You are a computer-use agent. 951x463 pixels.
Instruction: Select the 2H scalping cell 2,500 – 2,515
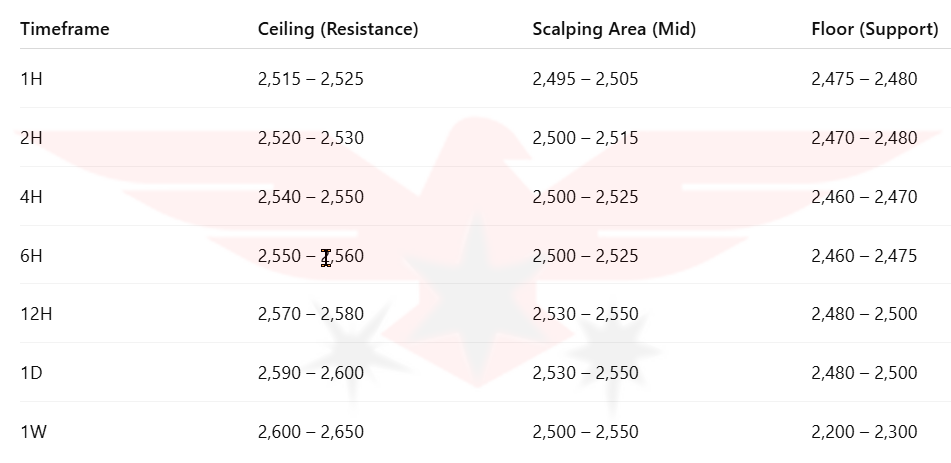coord(585,138)
